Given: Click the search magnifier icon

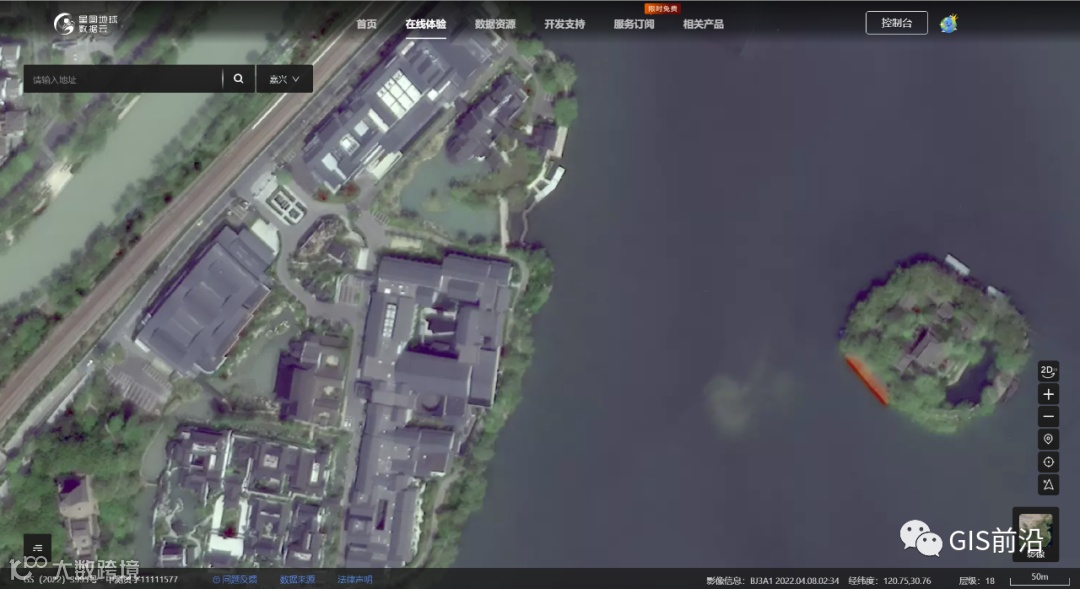Looking at the screenshot, I should (x=238, y=79).
